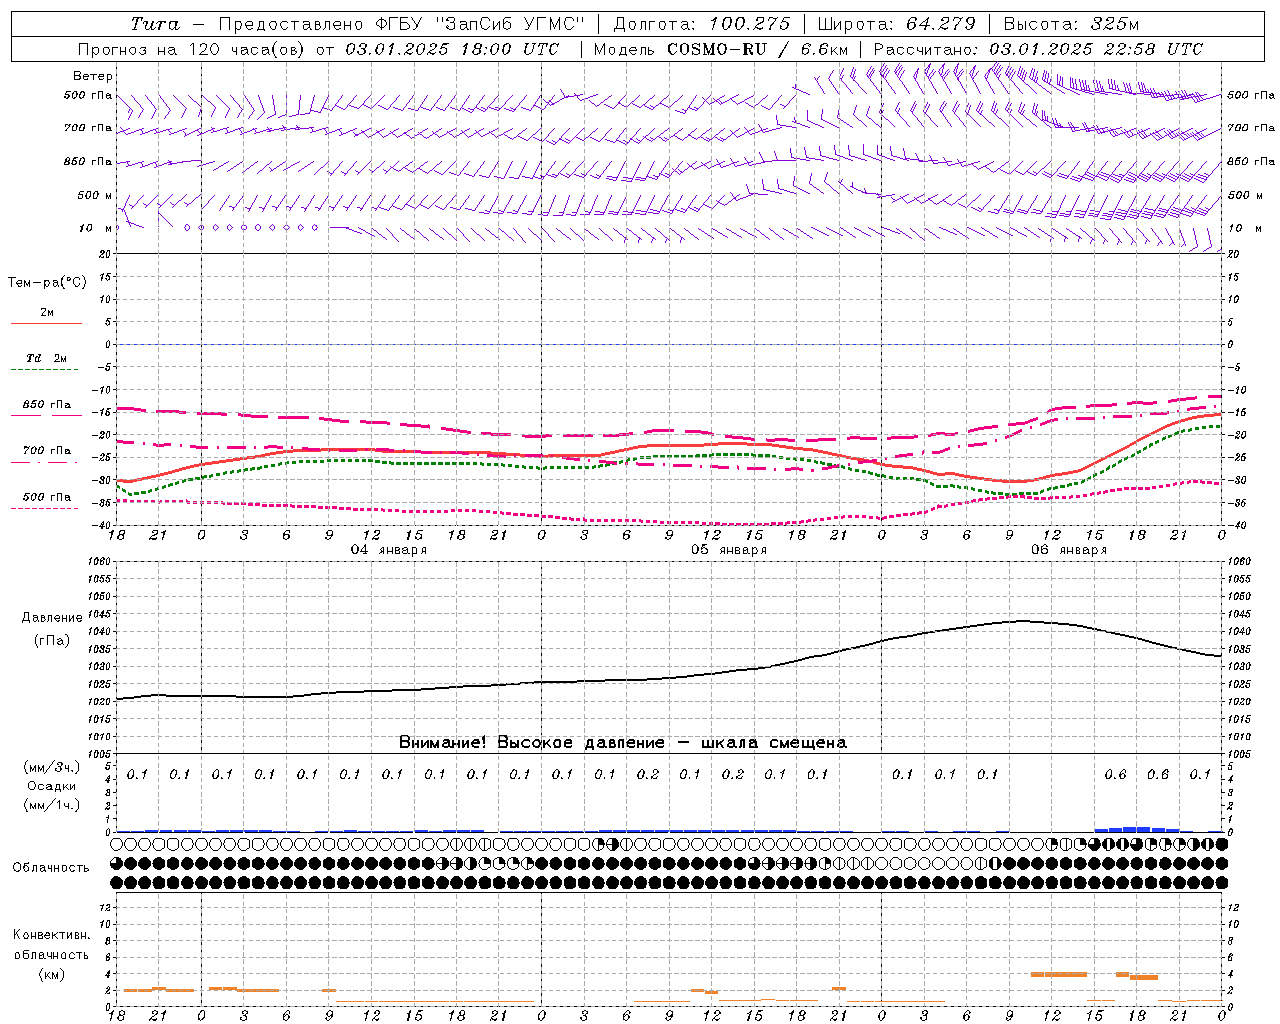The width and height of the screenshot is (1280, 1024).
Task: Click the "Модель COSMO-RU / 6.6км" label
Action: [720, 49]
